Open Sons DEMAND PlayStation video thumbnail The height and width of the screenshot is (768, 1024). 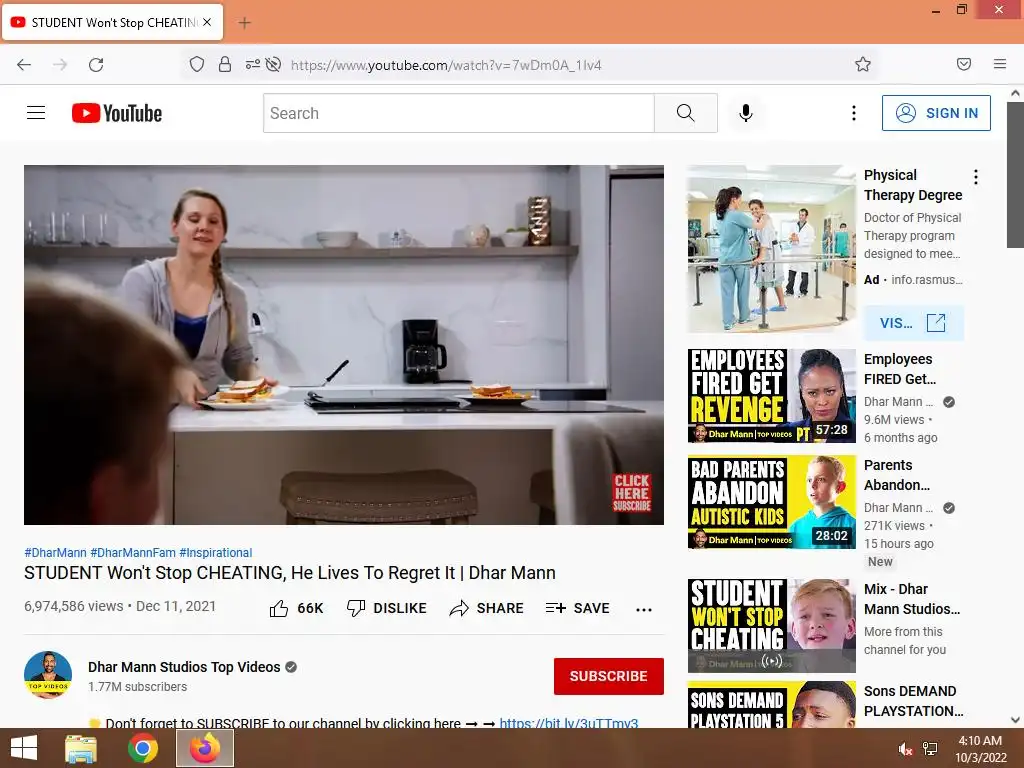coord(771,705)
